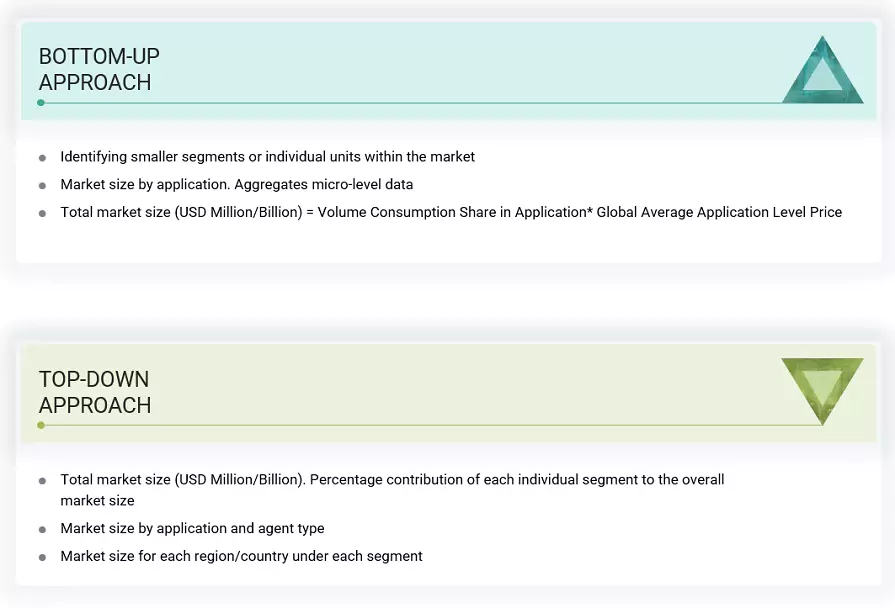Image resolution: width=895 pixels, height=608 pixels.
Task: Toggle the BOTTOM-UP APPROACH header panel
Action: click(447, 70)
